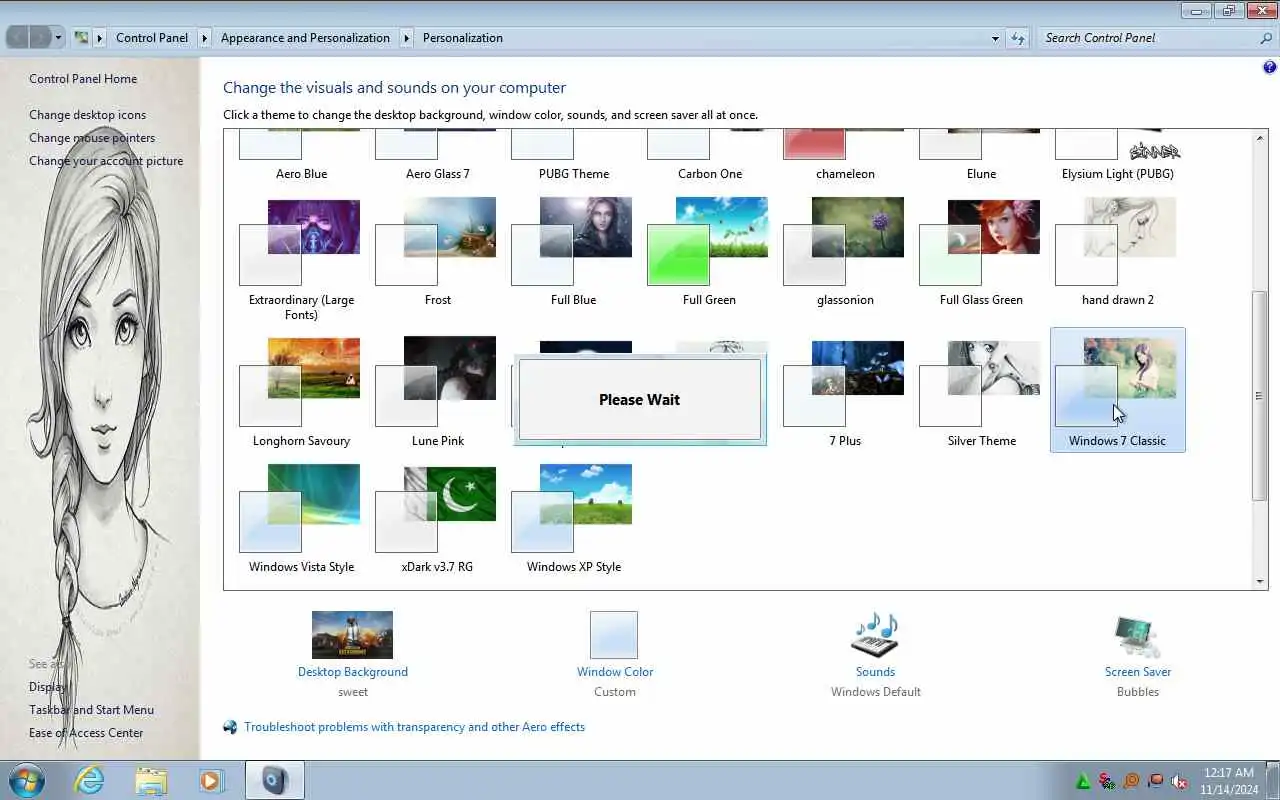Select the 7 Plus theme
Image resolution: width=1280 pixels, height=800 pixels.
pyautogui.click(x=845, y=394)
